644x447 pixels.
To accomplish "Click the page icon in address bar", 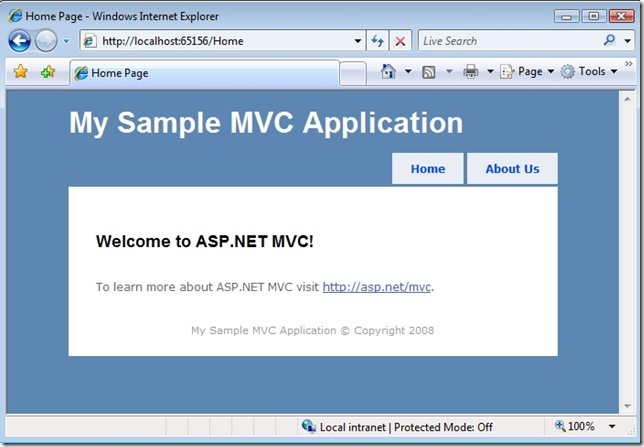I will tap(90, 41).
